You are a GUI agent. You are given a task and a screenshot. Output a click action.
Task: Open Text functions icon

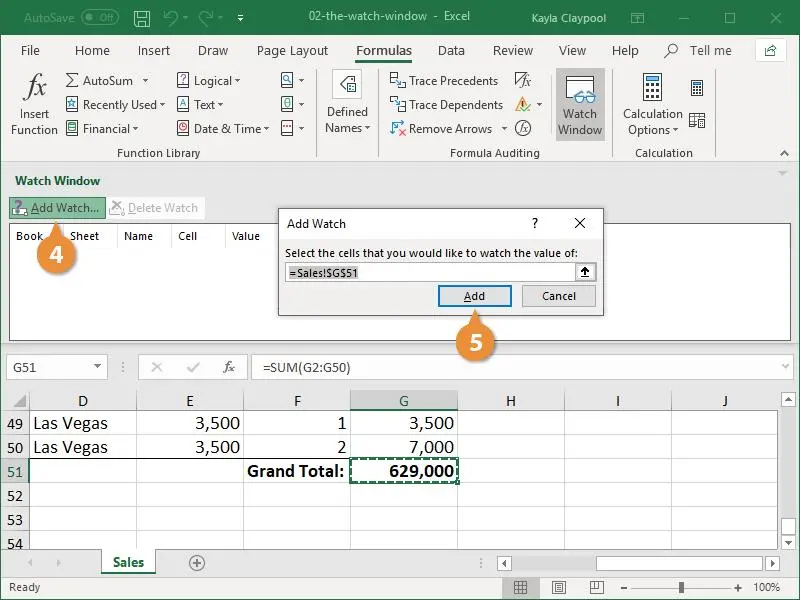point(183,104)
